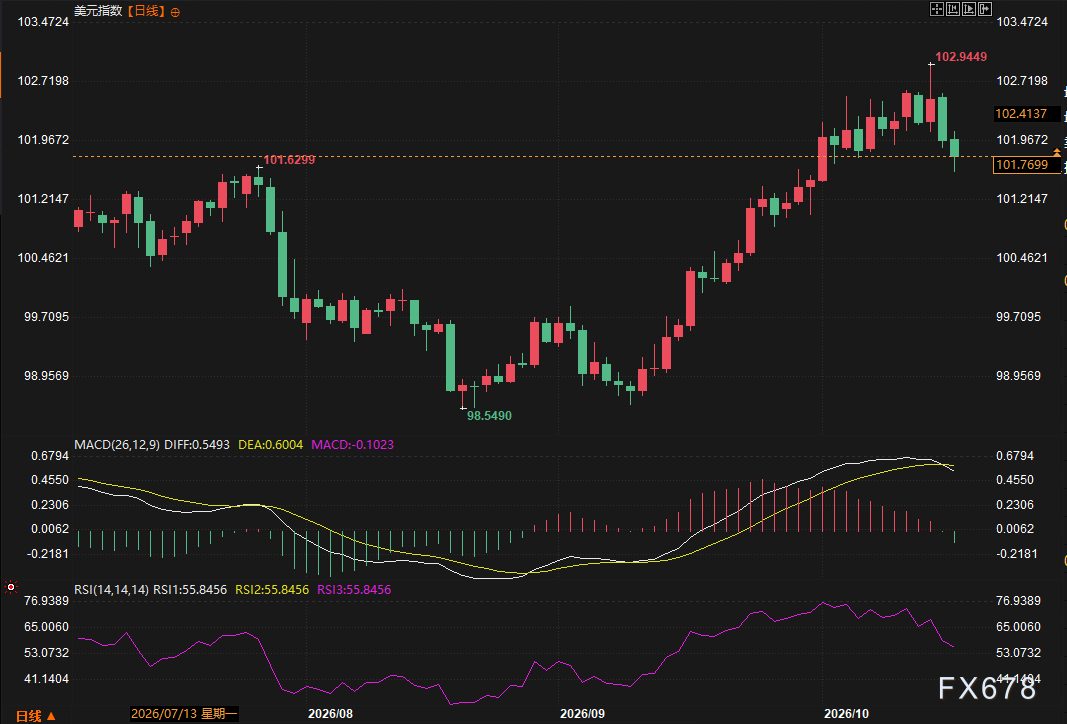Click the 102.9449 high price label

961,57
